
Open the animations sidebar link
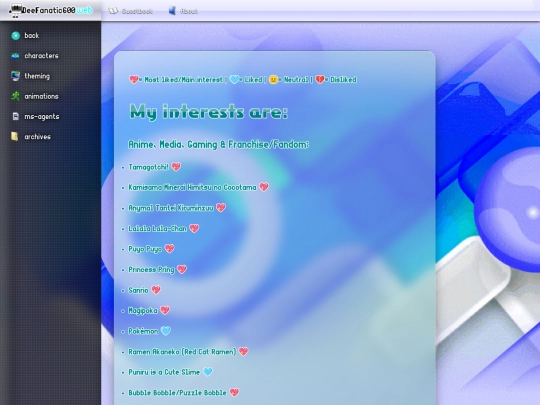point(41,96)
